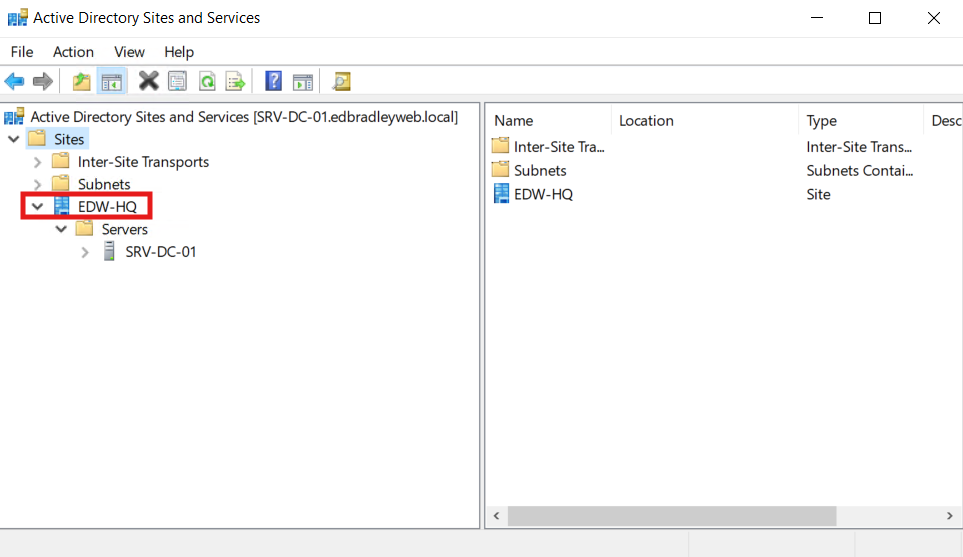
Task: Select Servers label in the tree
Action: click(125, 230)
